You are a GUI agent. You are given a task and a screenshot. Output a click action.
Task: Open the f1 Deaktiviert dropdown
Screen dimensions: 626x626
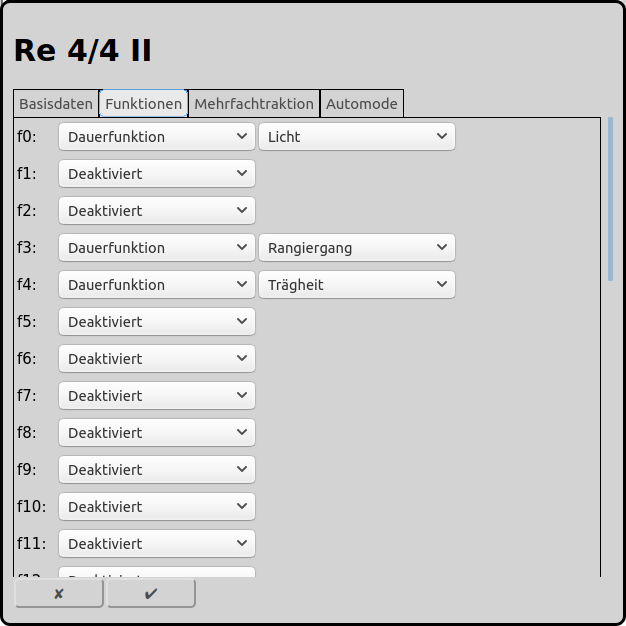click(x=157, y=174)
